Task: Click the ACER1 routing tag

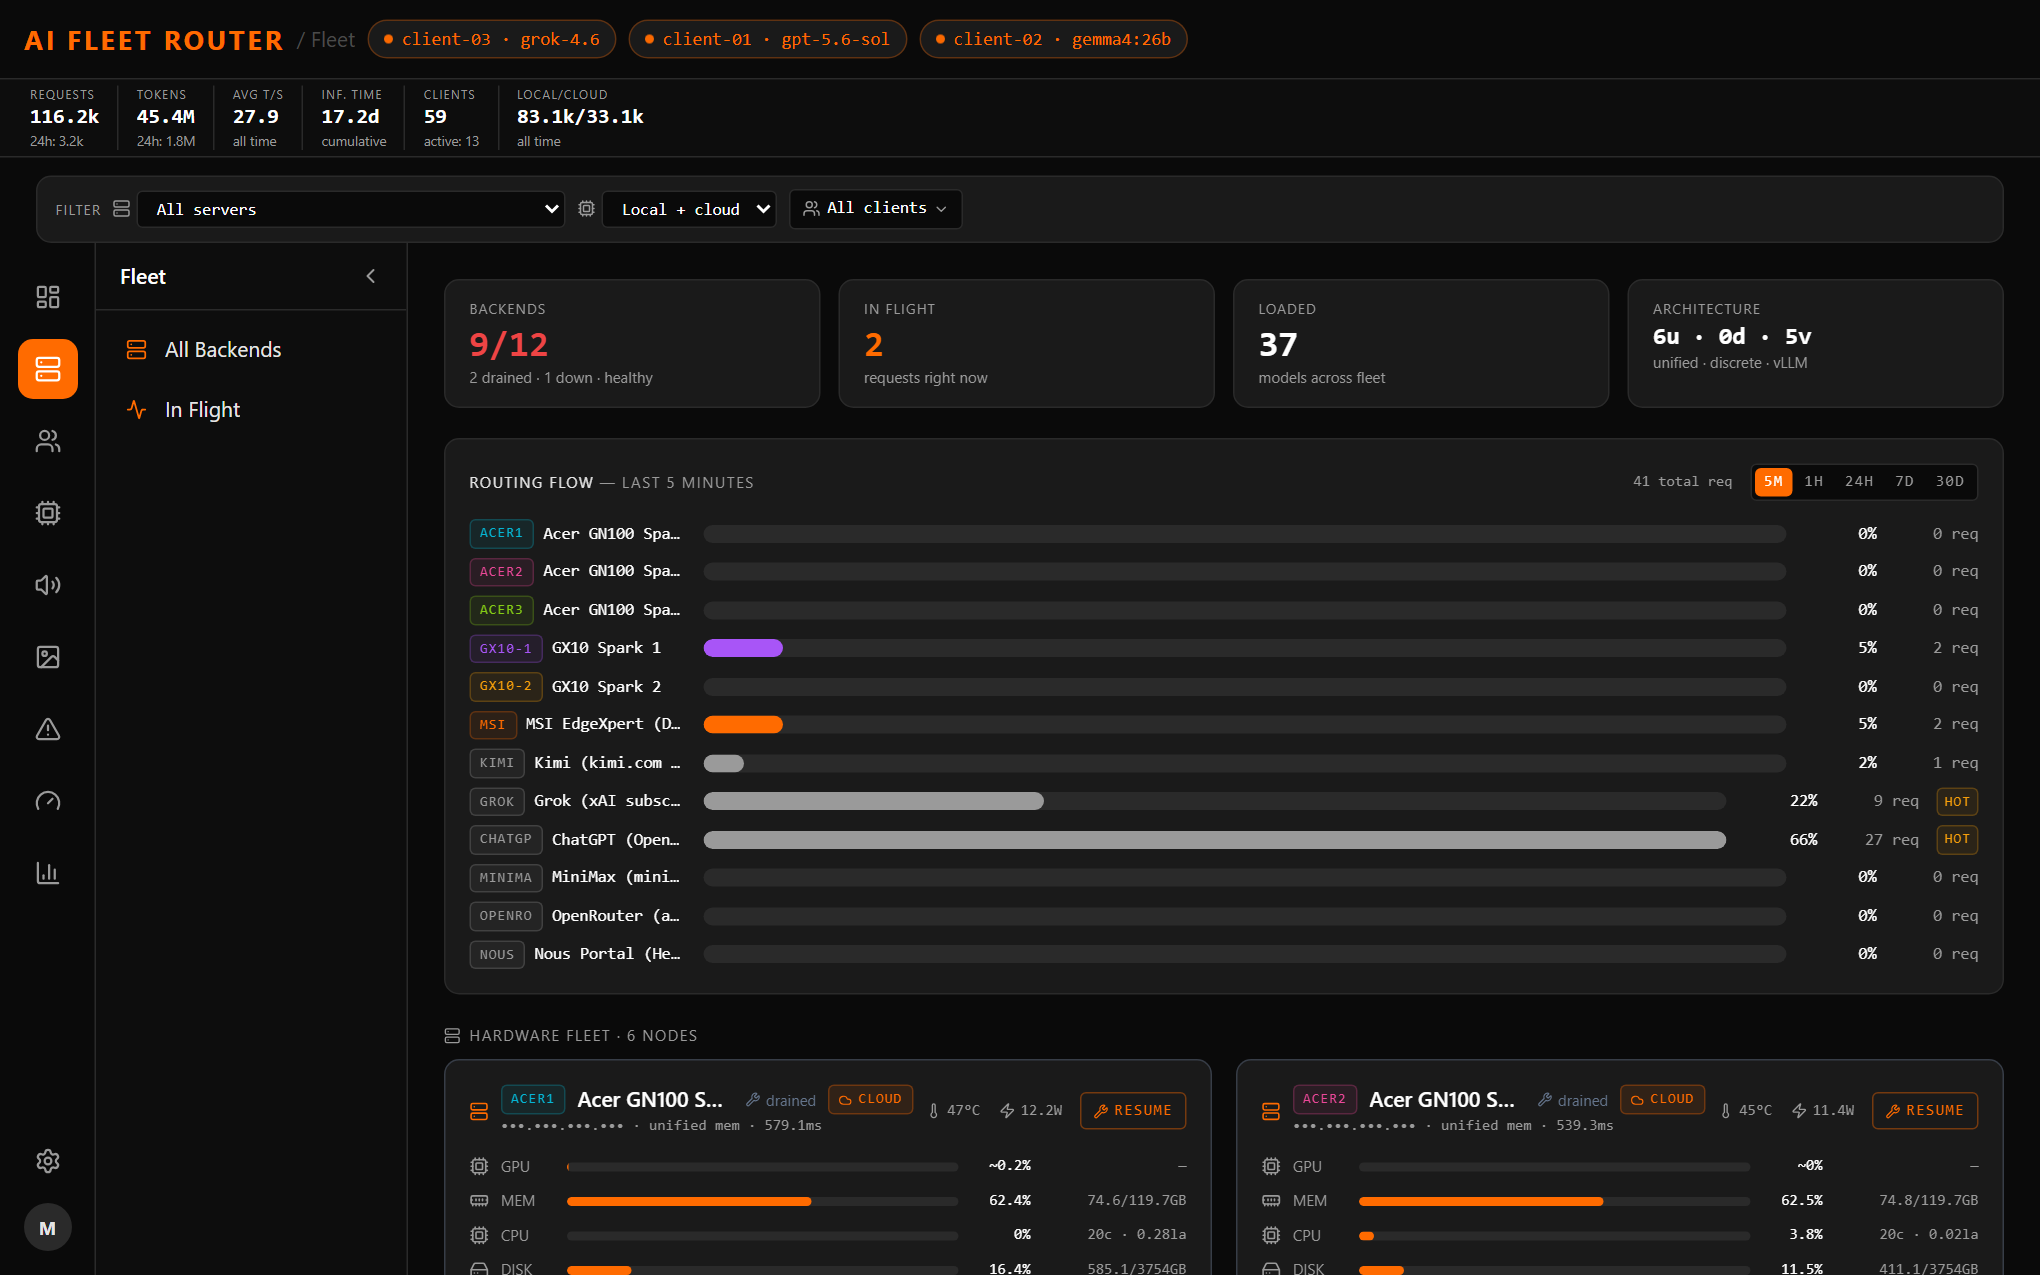Action: [x=501, y=534]
